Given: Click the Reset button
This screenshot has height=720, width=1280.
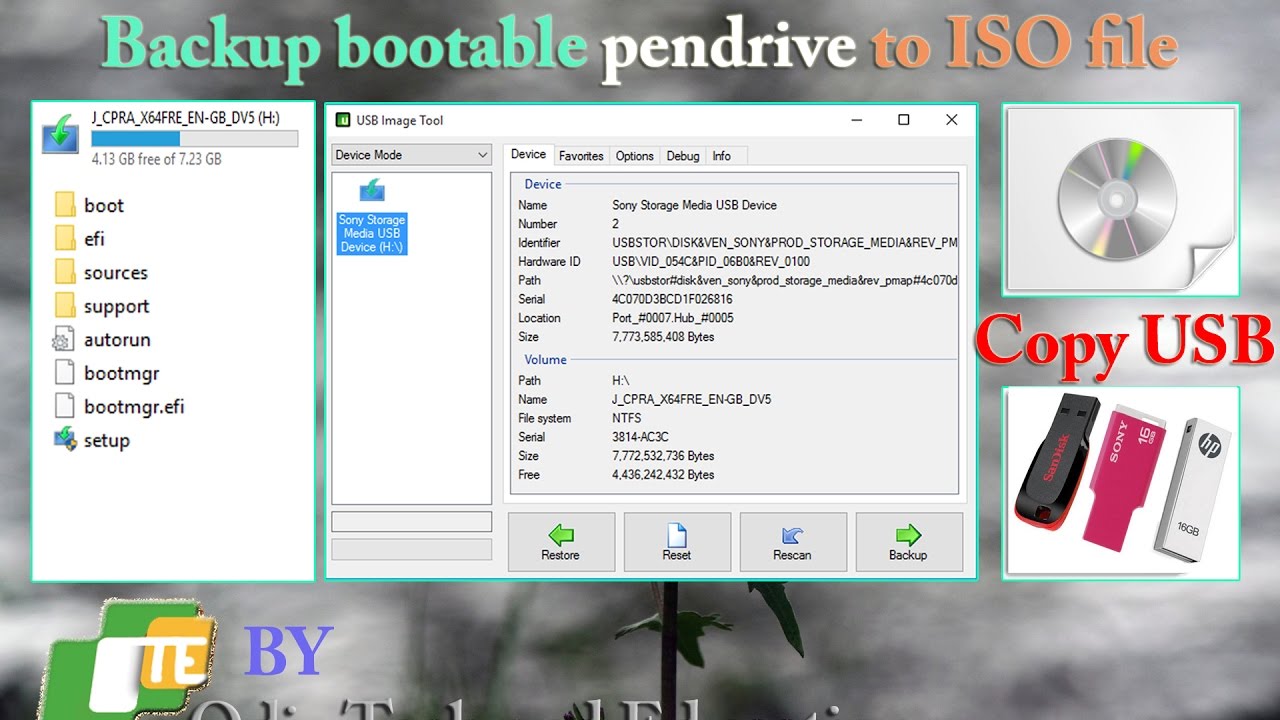Looking at the screenshot, I should pyautogui.click(x=677, y=542).
